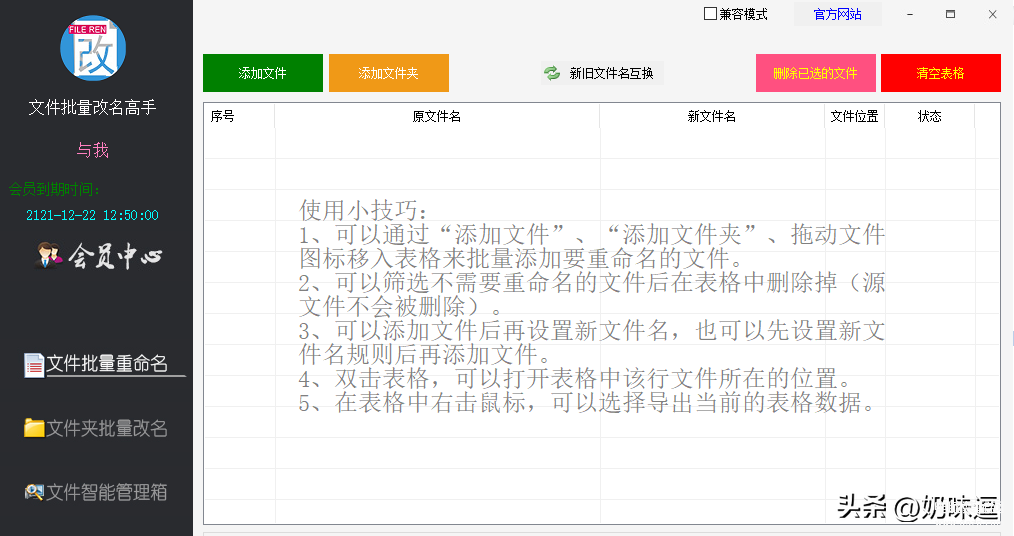
Task: Click the green 添加文件 button
Action: point(263,73)
